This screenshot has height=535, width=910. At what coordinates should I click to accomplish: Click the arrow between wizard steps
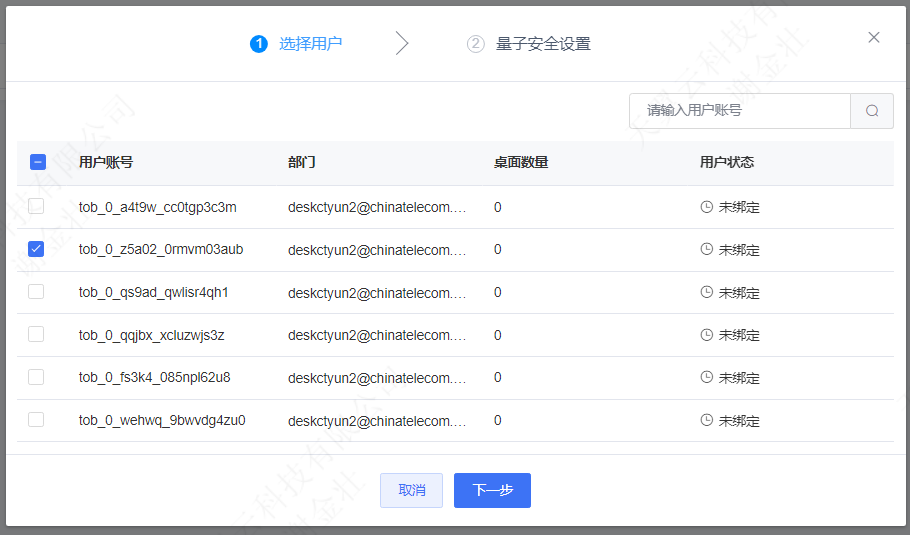tap(402, 43)
